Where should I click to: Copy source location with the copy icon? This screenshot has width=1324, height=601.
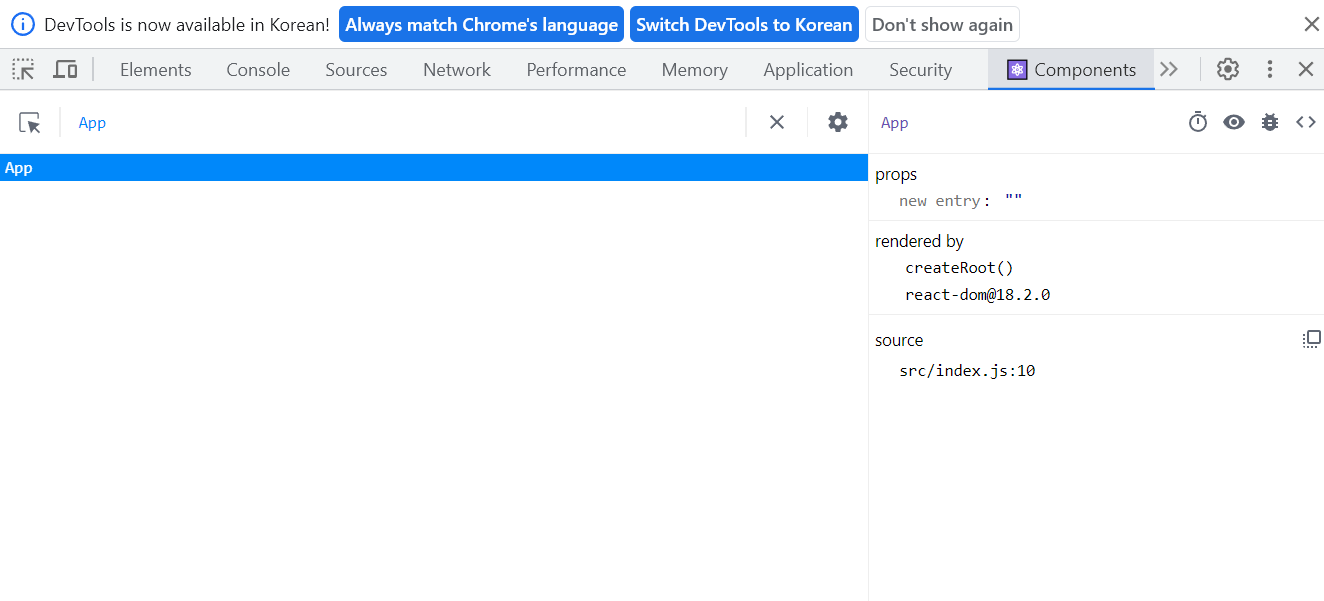click(x=1311, y=340)
